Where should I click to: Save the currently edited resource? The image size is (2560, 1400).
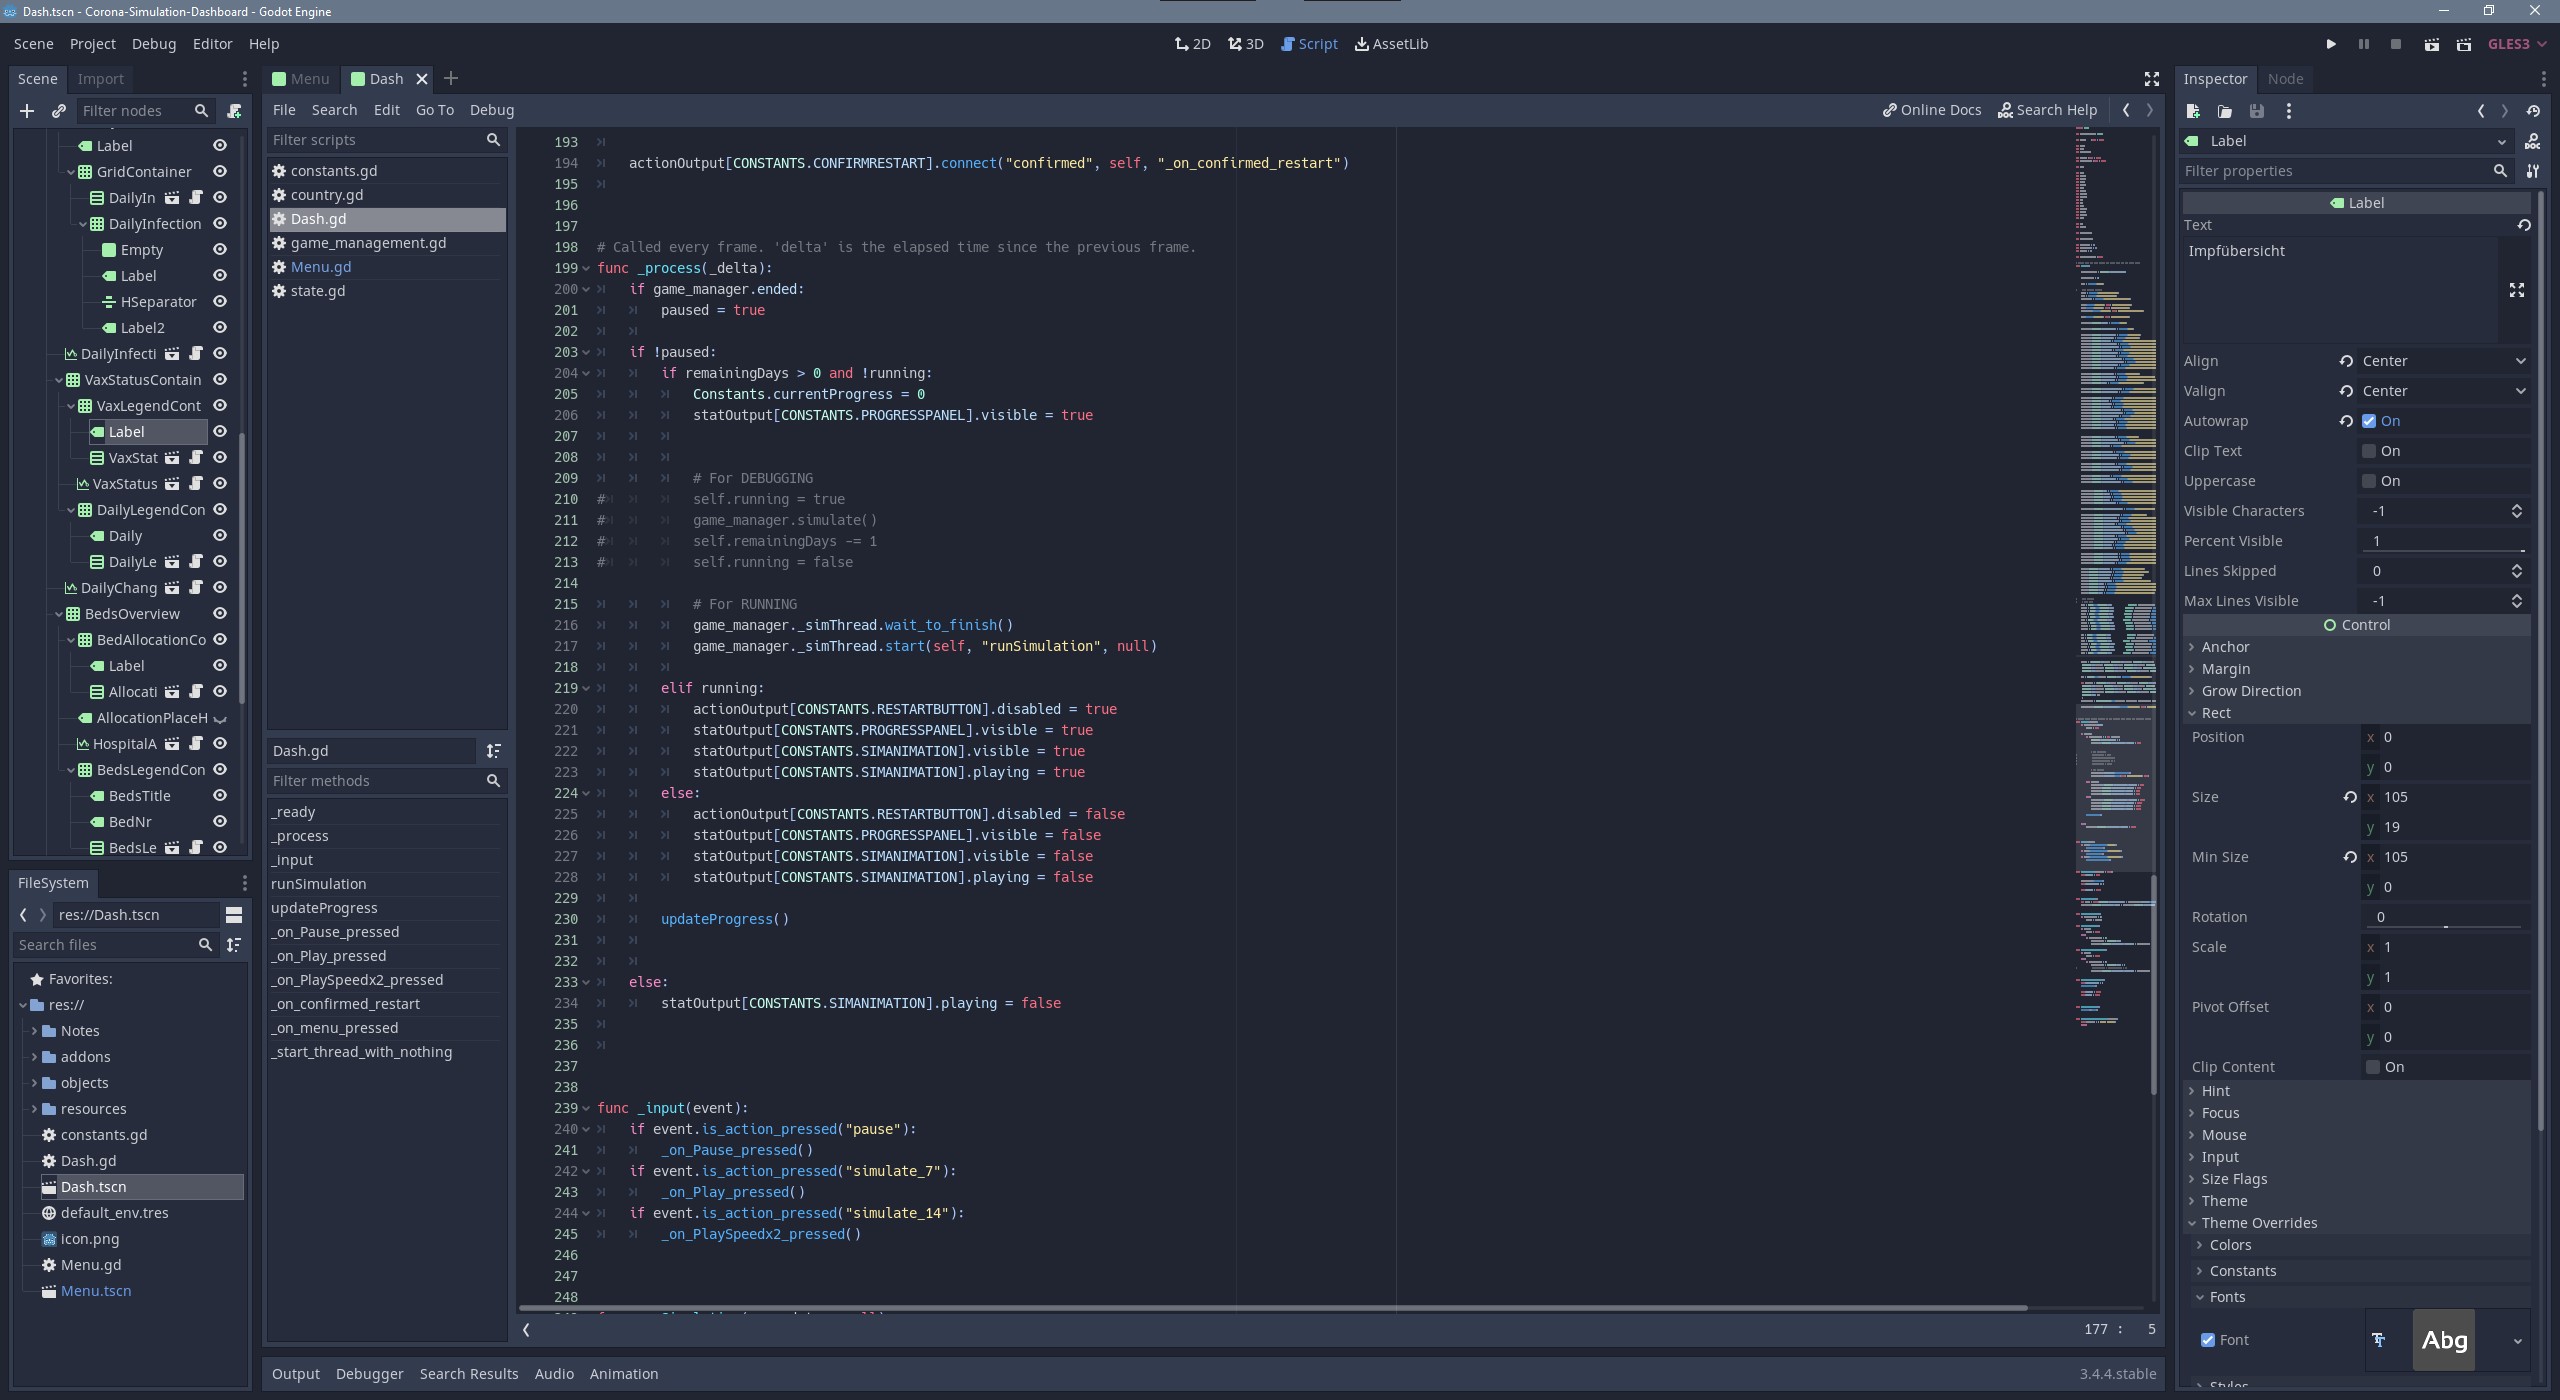(2257, 111)
